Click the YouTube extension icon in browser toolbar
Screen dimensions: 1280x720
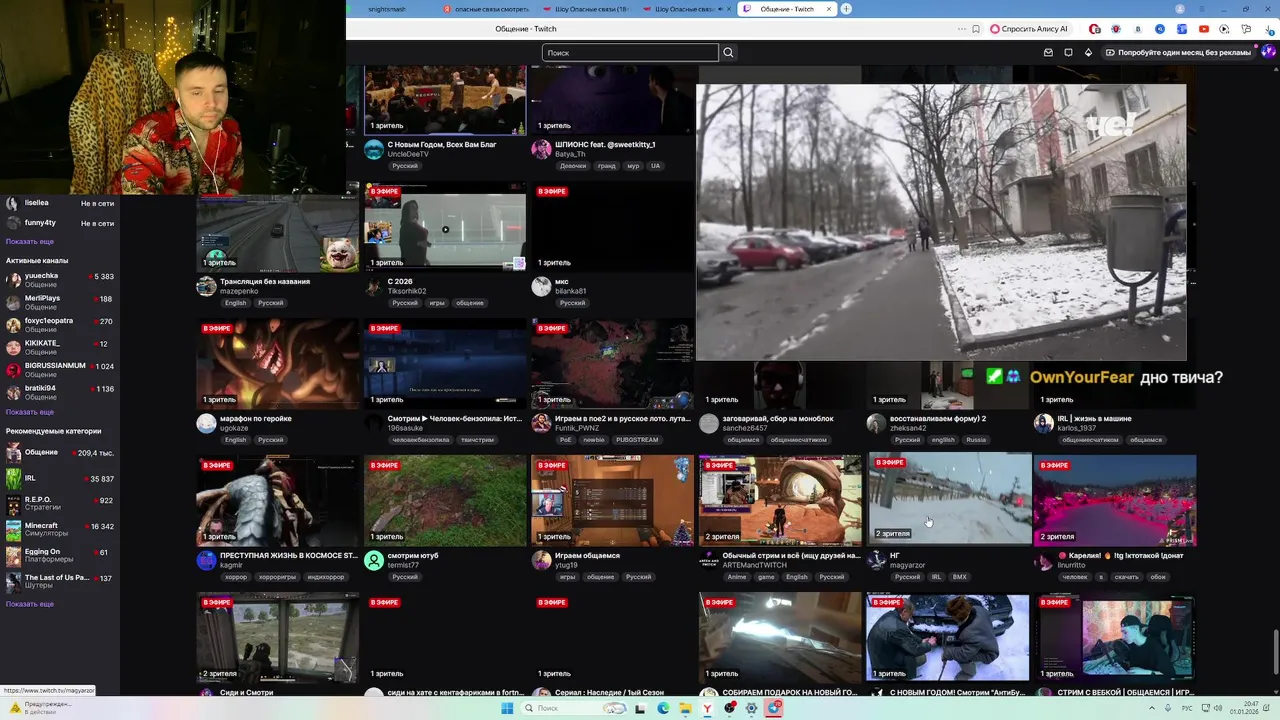click(1203, 29)
